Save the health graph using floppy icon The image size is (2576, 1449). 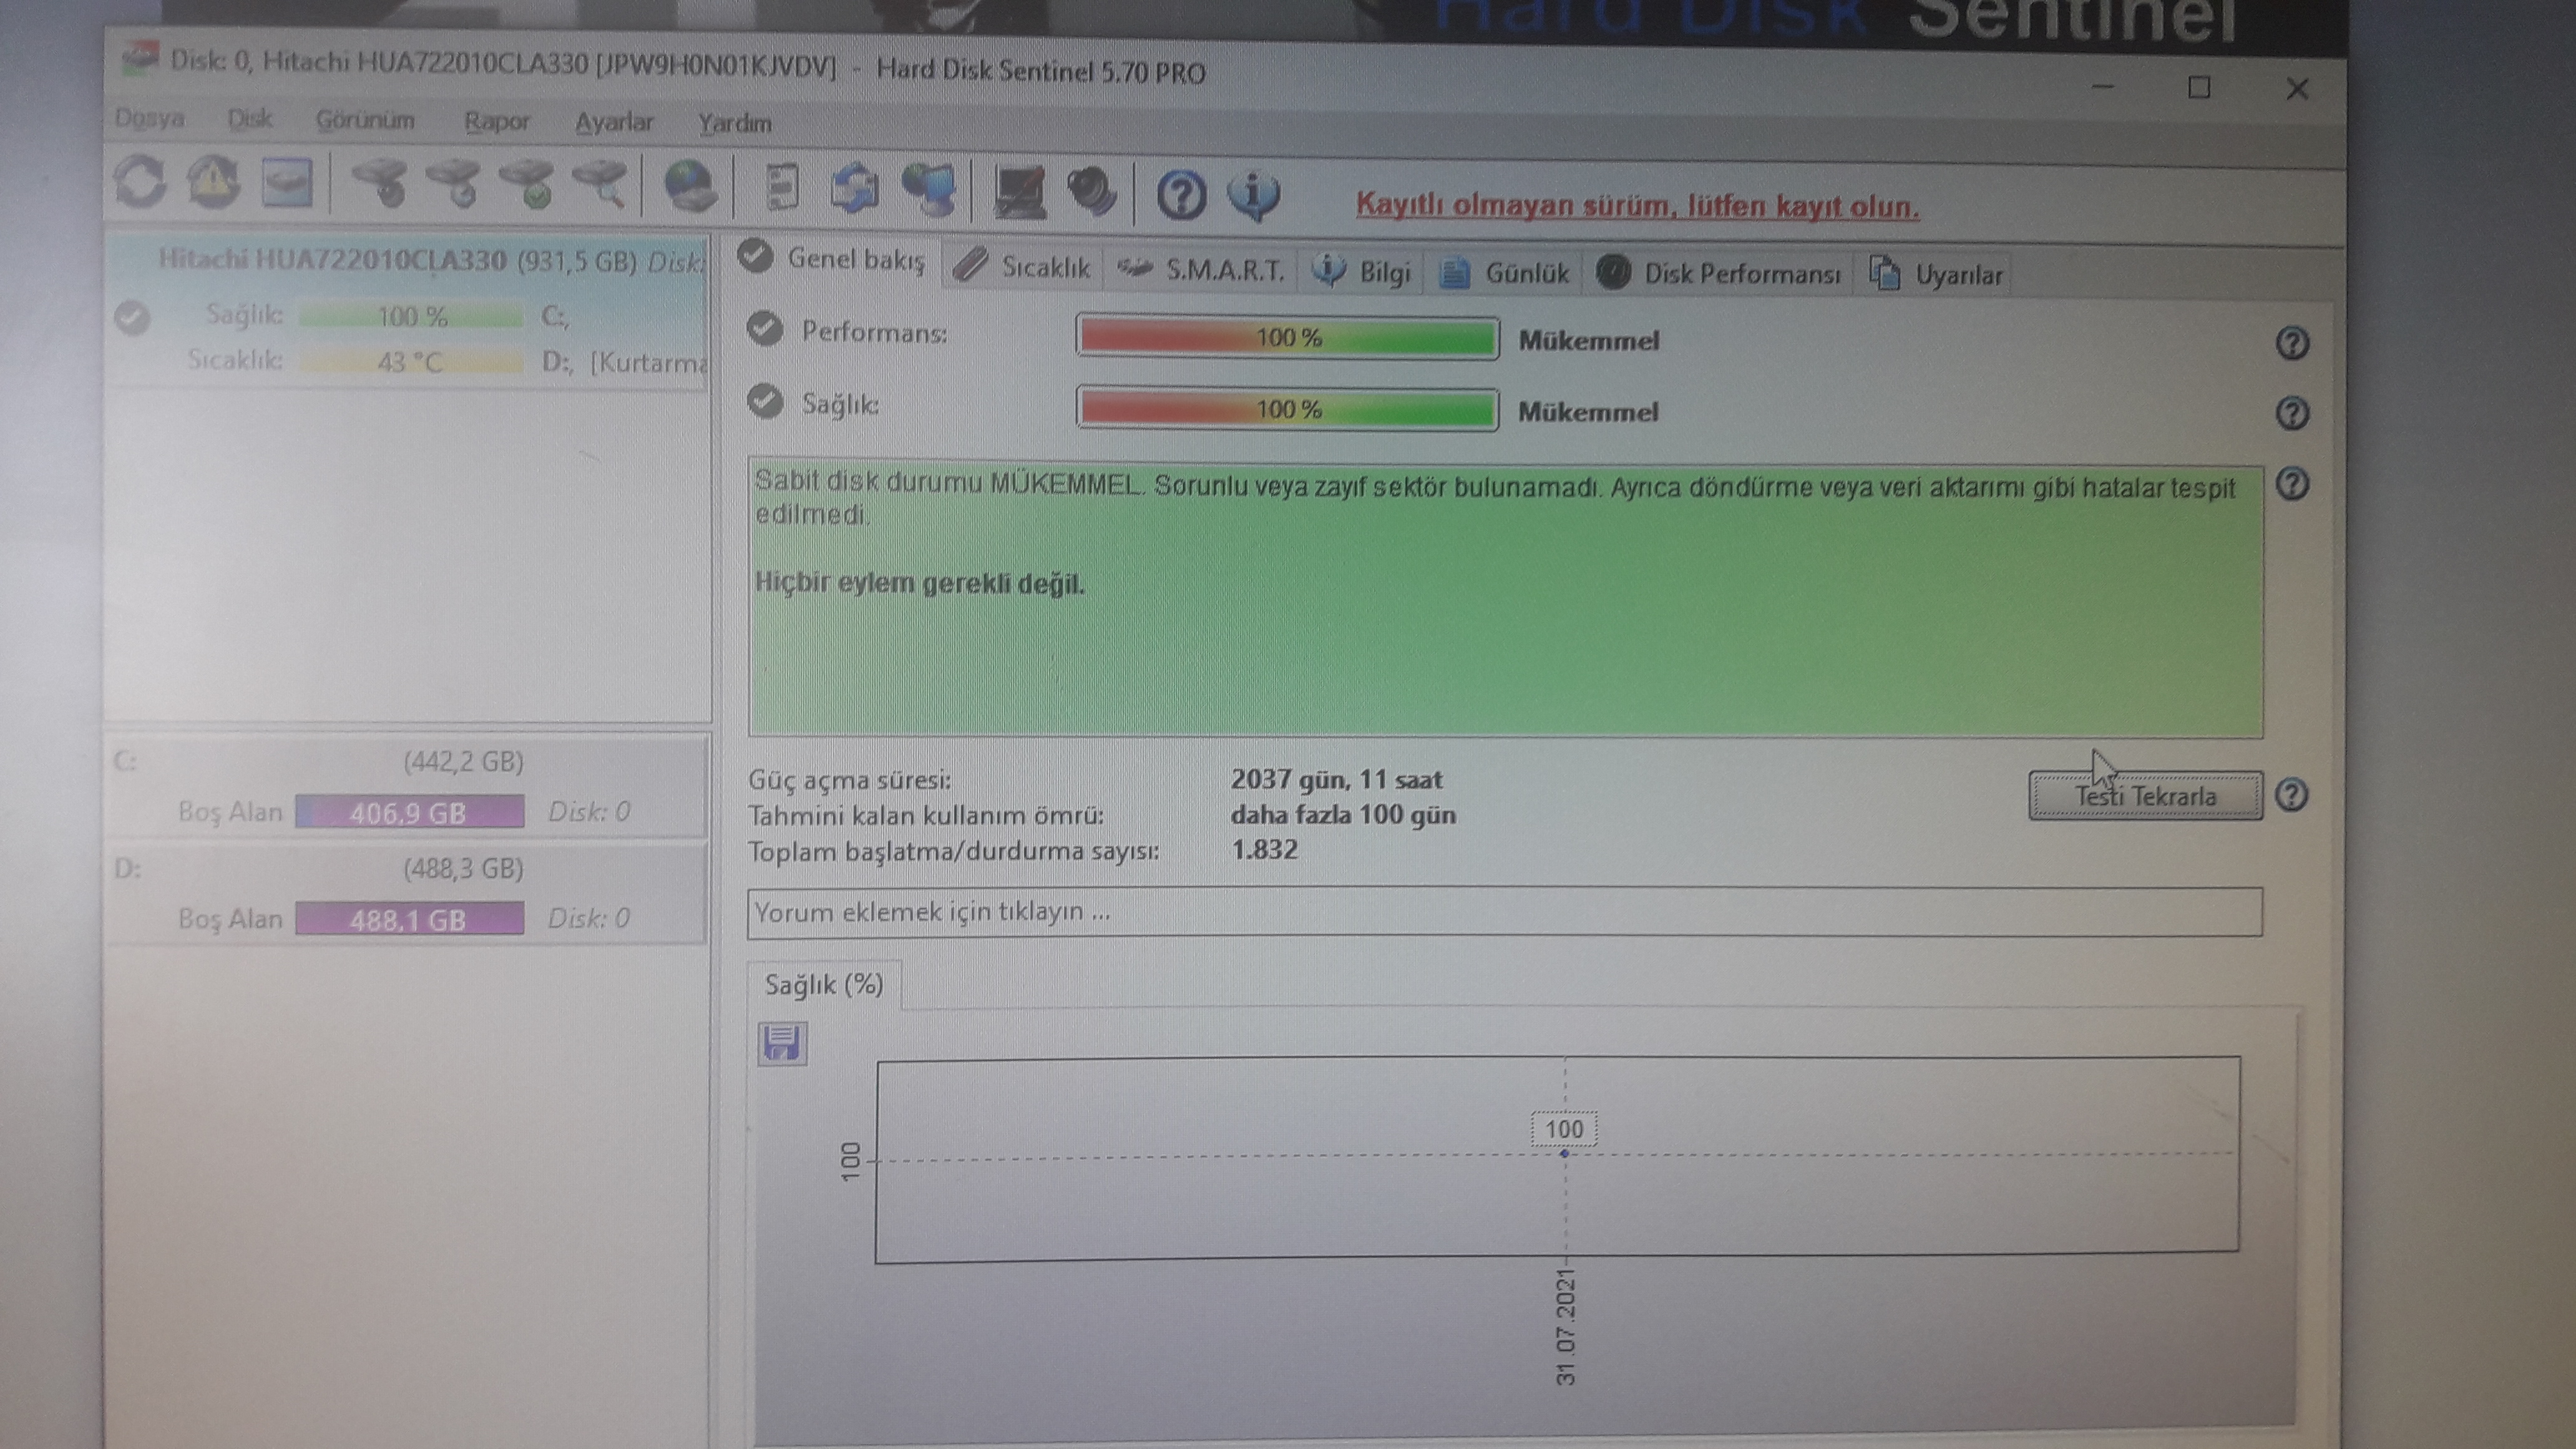[x=782, y=1043]
